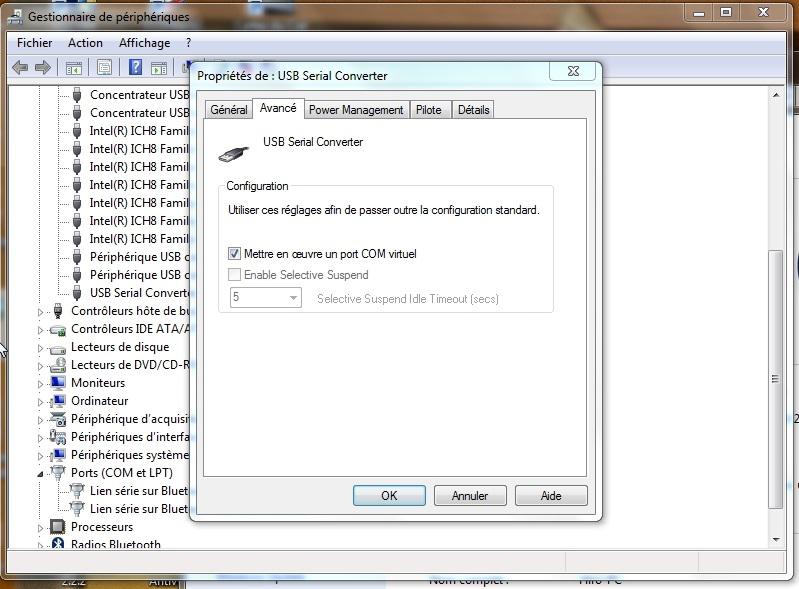Switch to the Pilote tab
Image resolution: width=799 pixels, height=589 pixels.
coord(429,110)
